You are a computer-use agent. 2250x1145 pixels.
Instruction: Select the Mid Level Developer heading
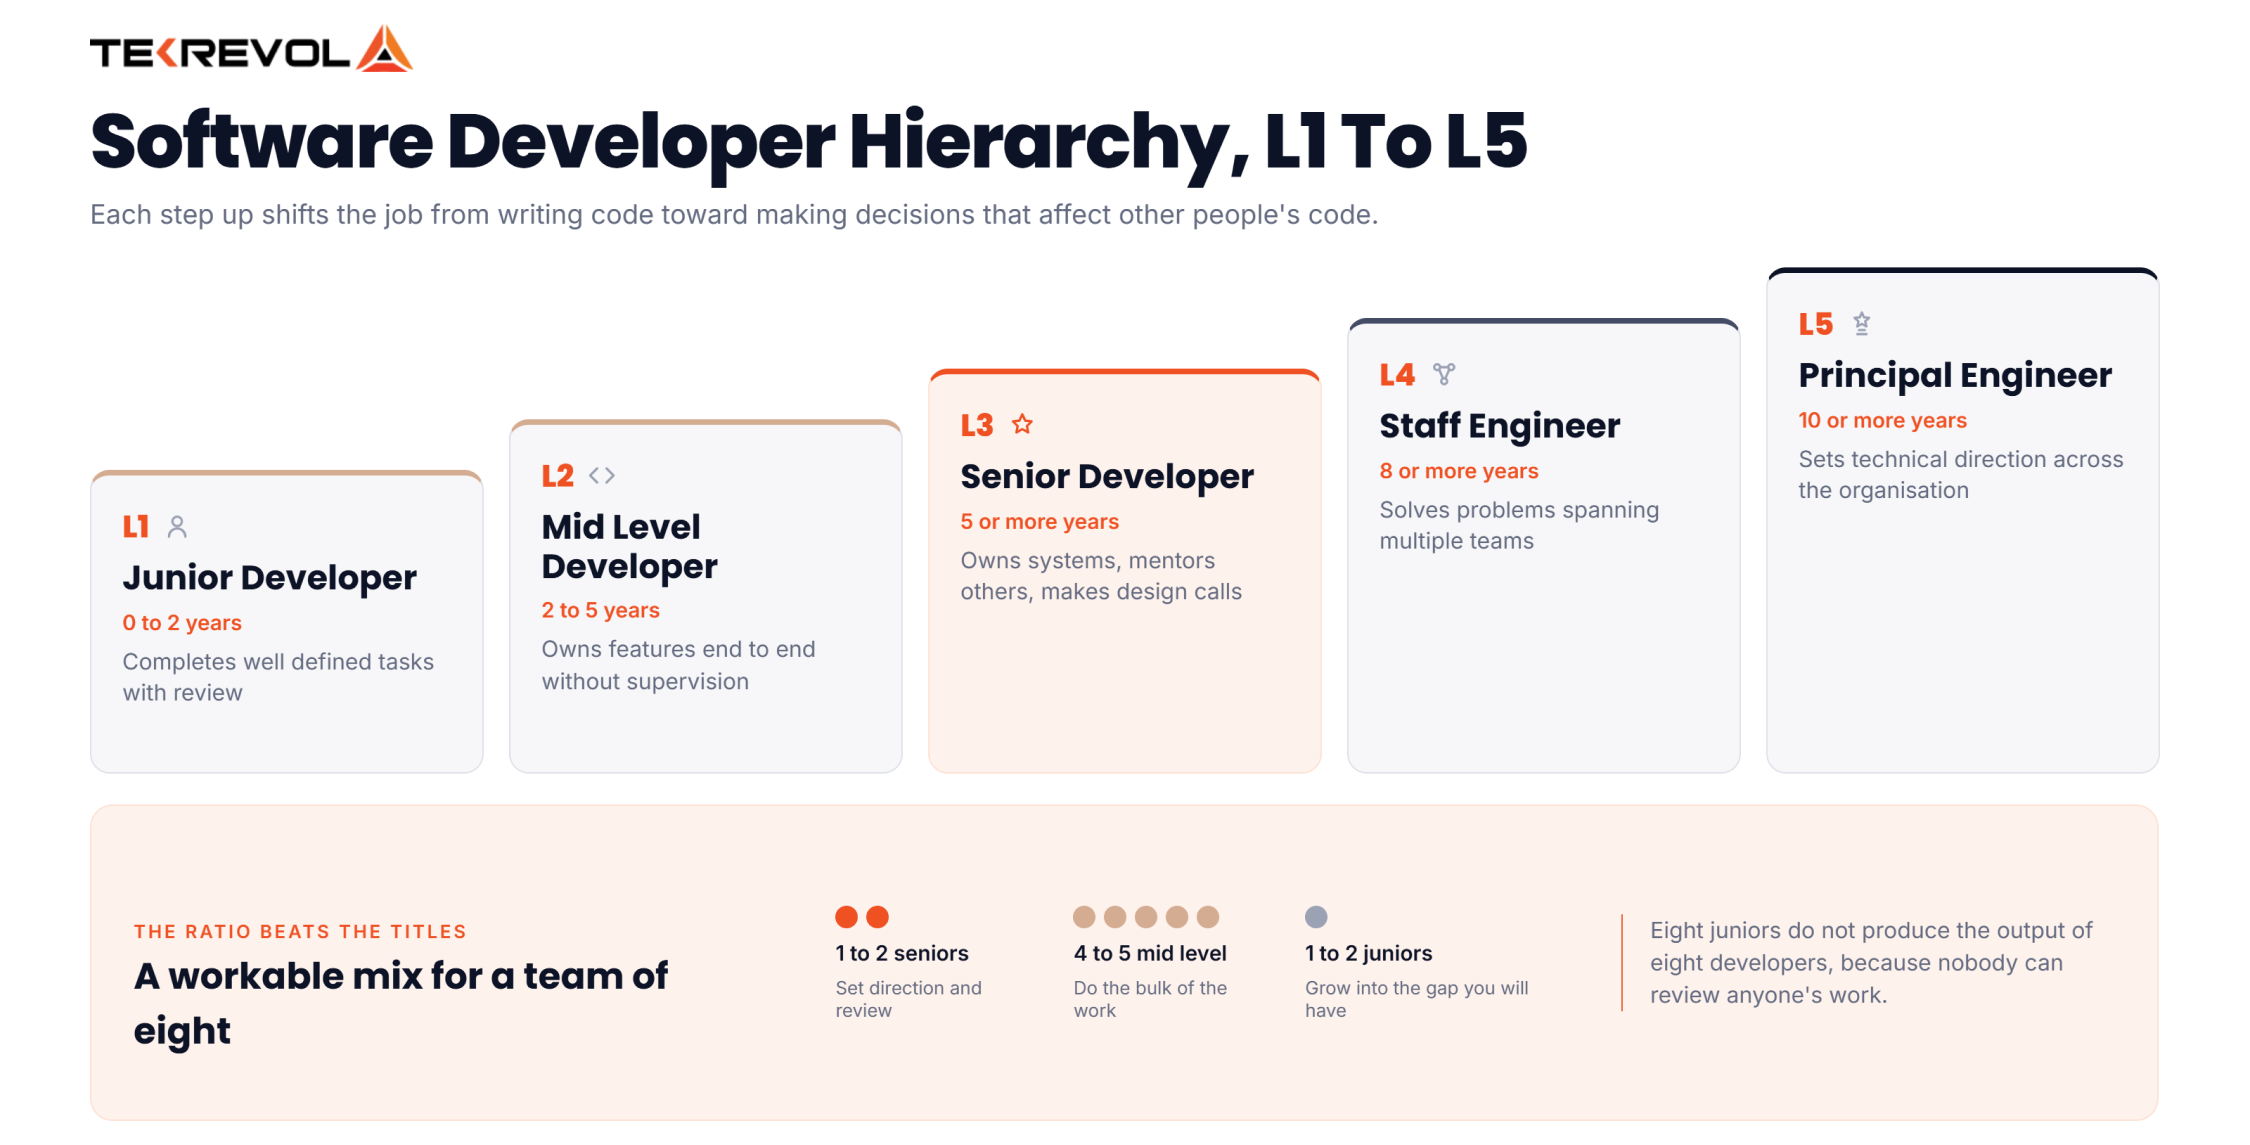630,546
